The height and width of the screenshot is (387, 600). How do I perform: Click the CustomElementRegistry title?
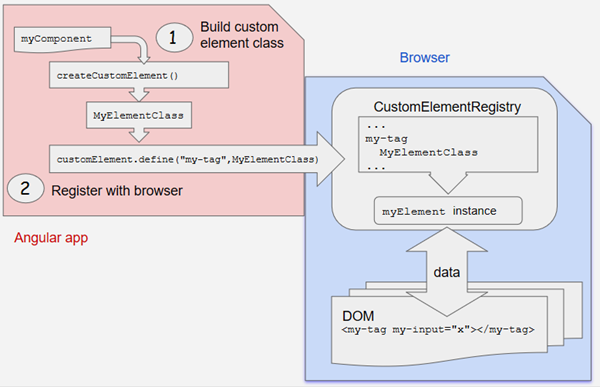447,107
